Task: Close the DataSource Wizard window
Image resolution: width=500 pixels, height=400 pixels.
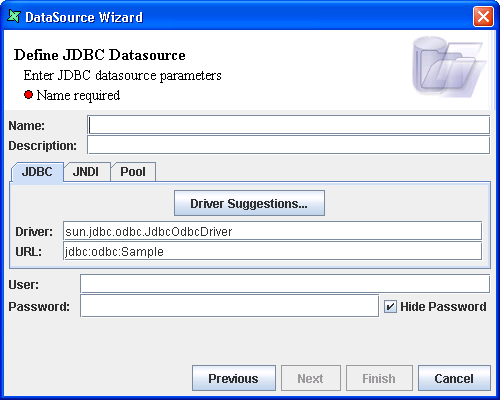Action: coord(483,16)
